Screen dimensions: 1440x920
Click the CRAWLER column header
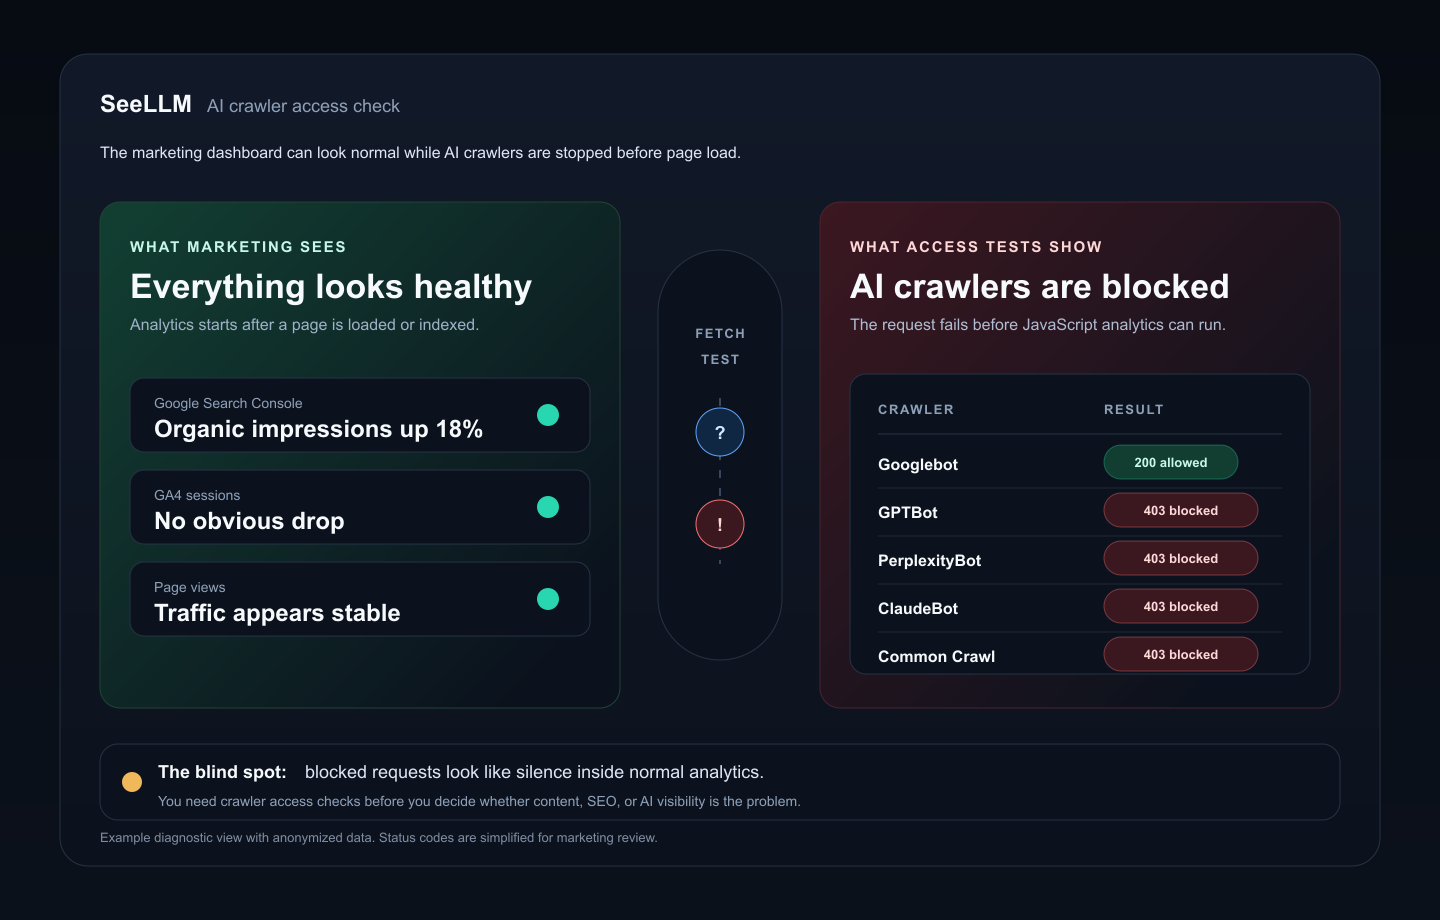[916, 409]
